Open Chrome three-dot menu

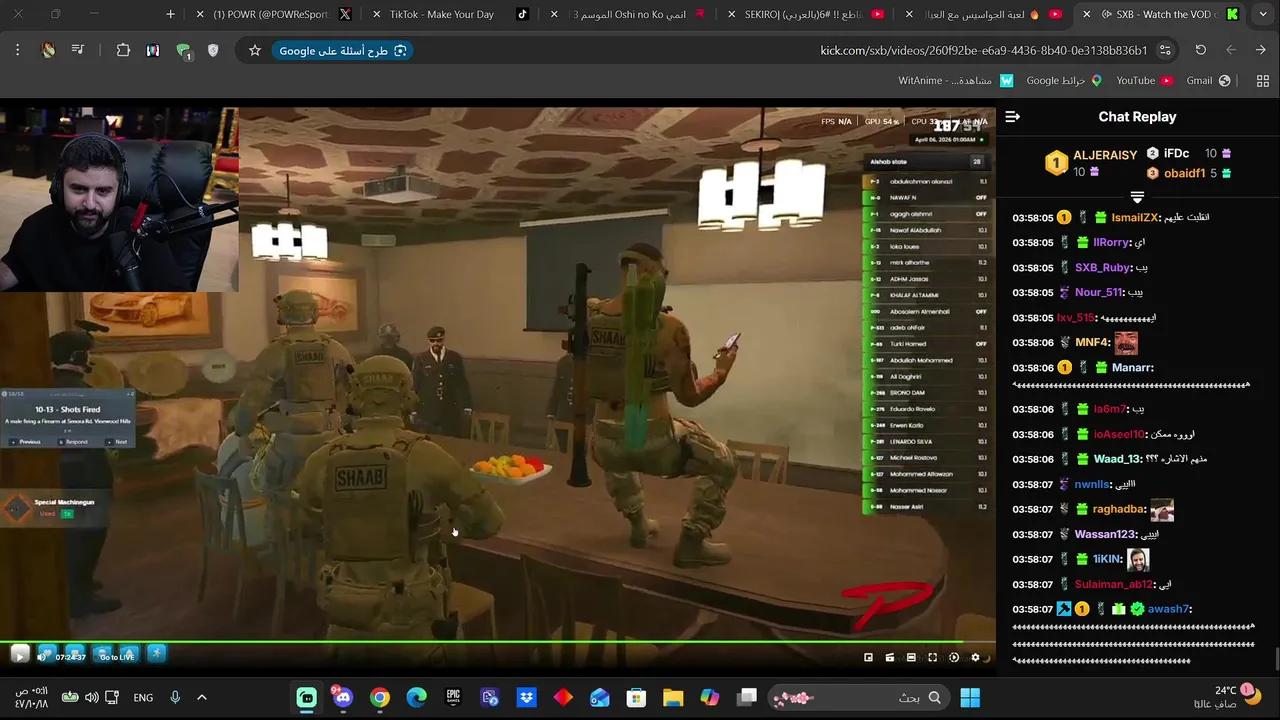coord(17,50)
